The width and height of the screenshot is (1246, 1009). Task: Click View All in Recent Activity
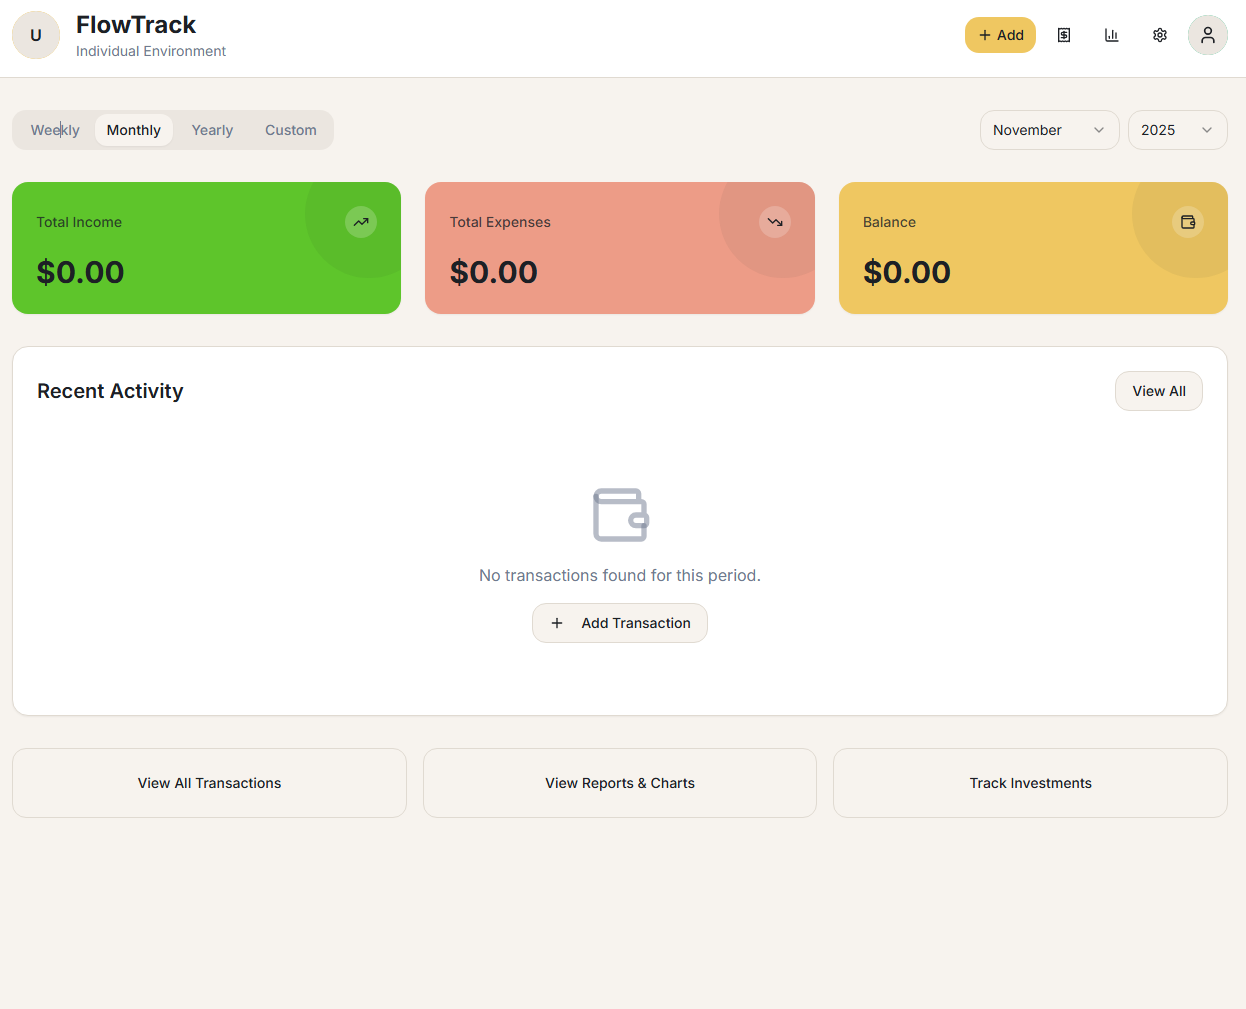point(1158,390)
